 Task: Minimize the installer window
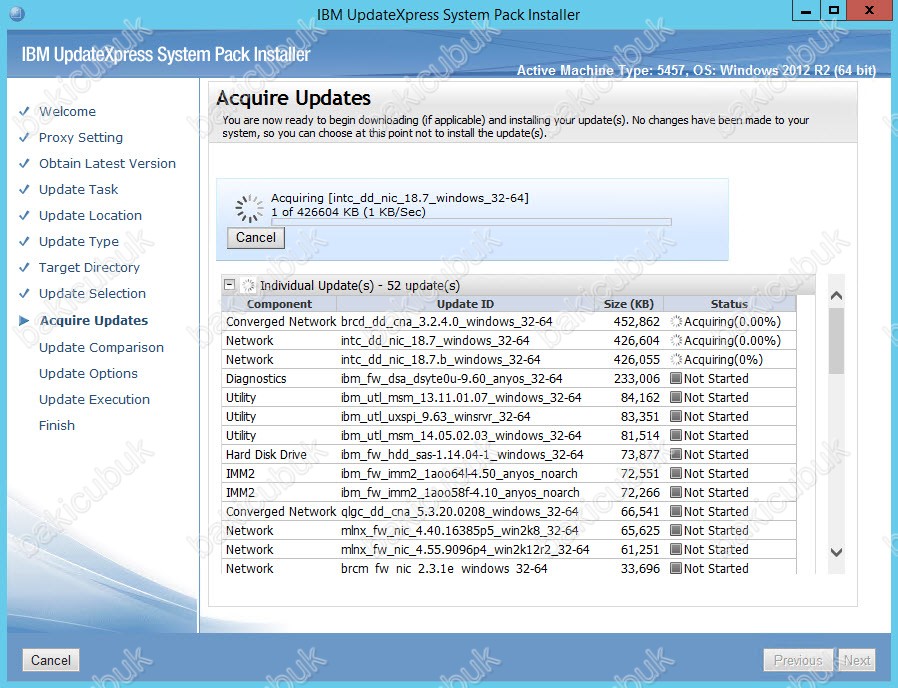pos(806,10)
